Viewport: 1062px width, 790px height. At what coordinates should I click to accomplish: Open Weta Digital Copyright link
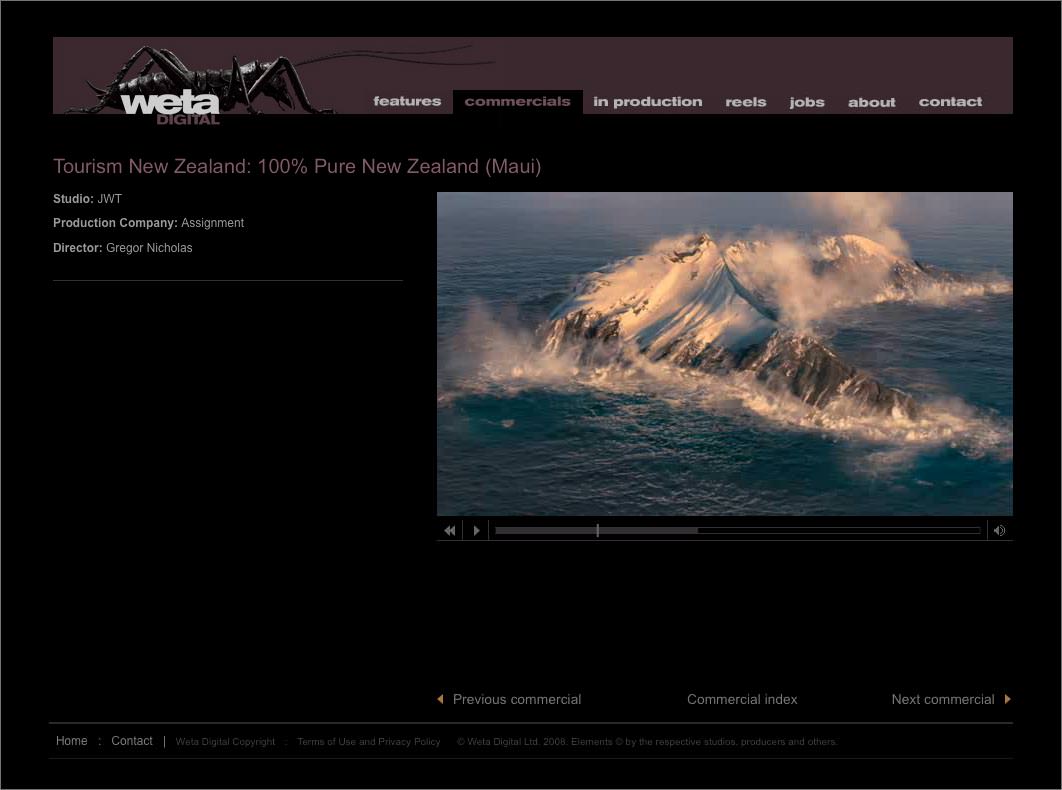point(226,742)
